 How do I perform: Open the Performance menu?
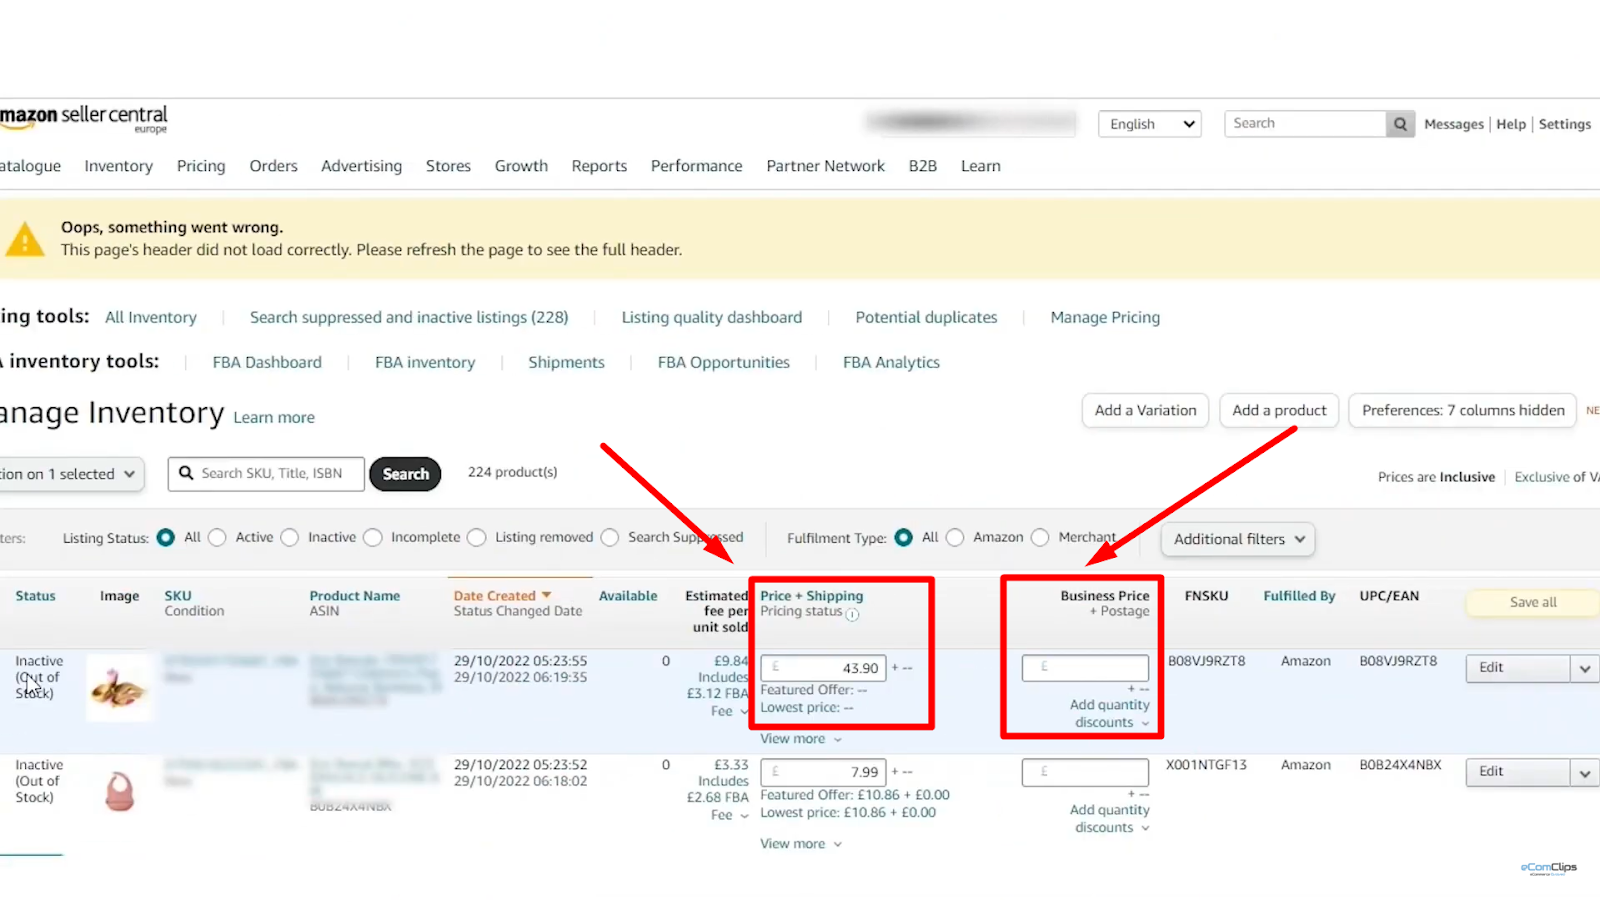pyautogui.click(x=697, y=166)
